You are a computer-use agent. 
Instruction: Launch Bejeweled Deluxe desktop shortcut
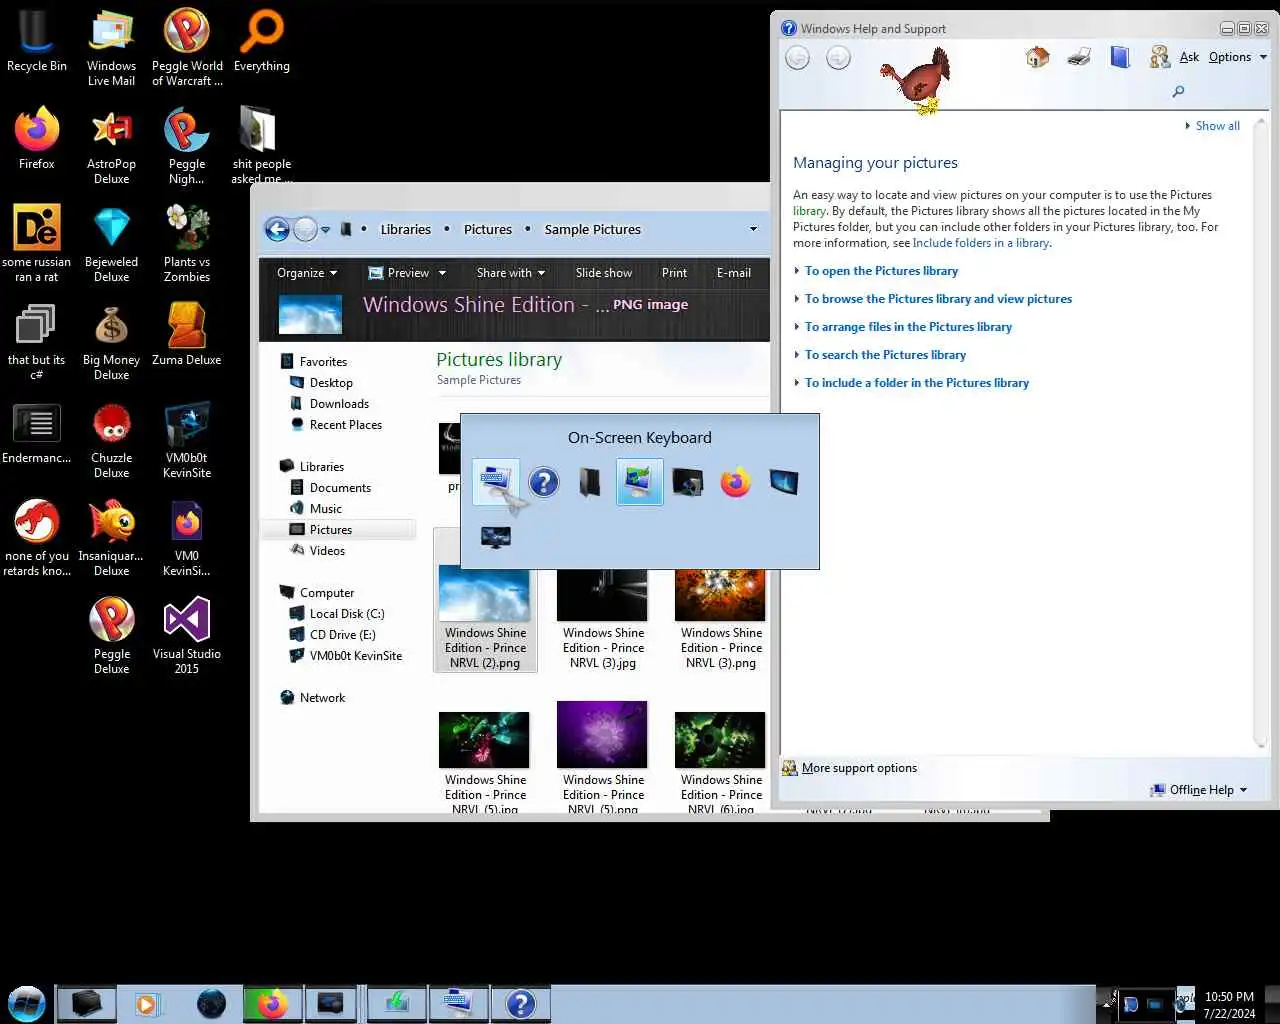click(111, 245)
